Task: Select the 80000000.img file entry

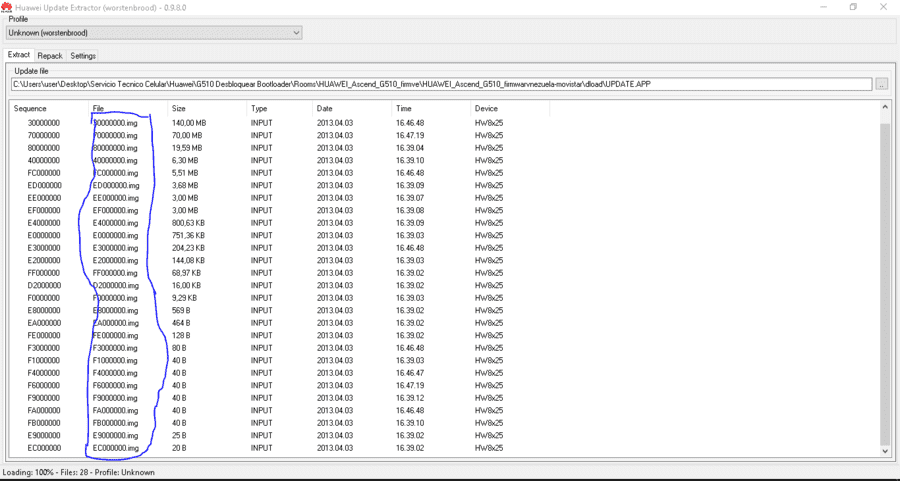Action: (115, 148)
